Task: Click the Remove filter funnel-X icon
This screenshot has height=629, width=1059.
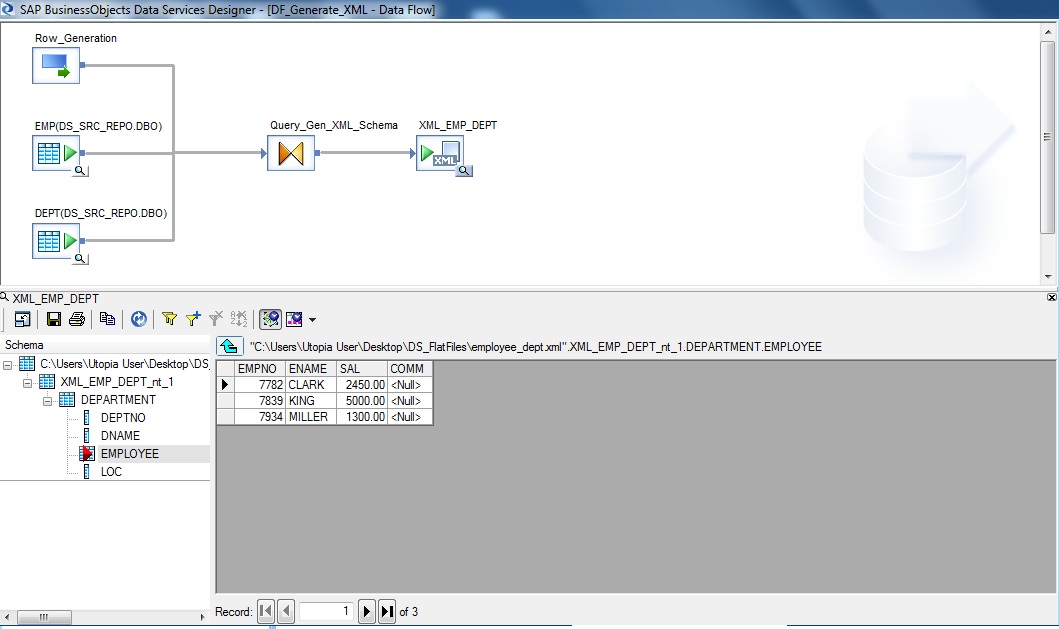Action: pos(215,319)
